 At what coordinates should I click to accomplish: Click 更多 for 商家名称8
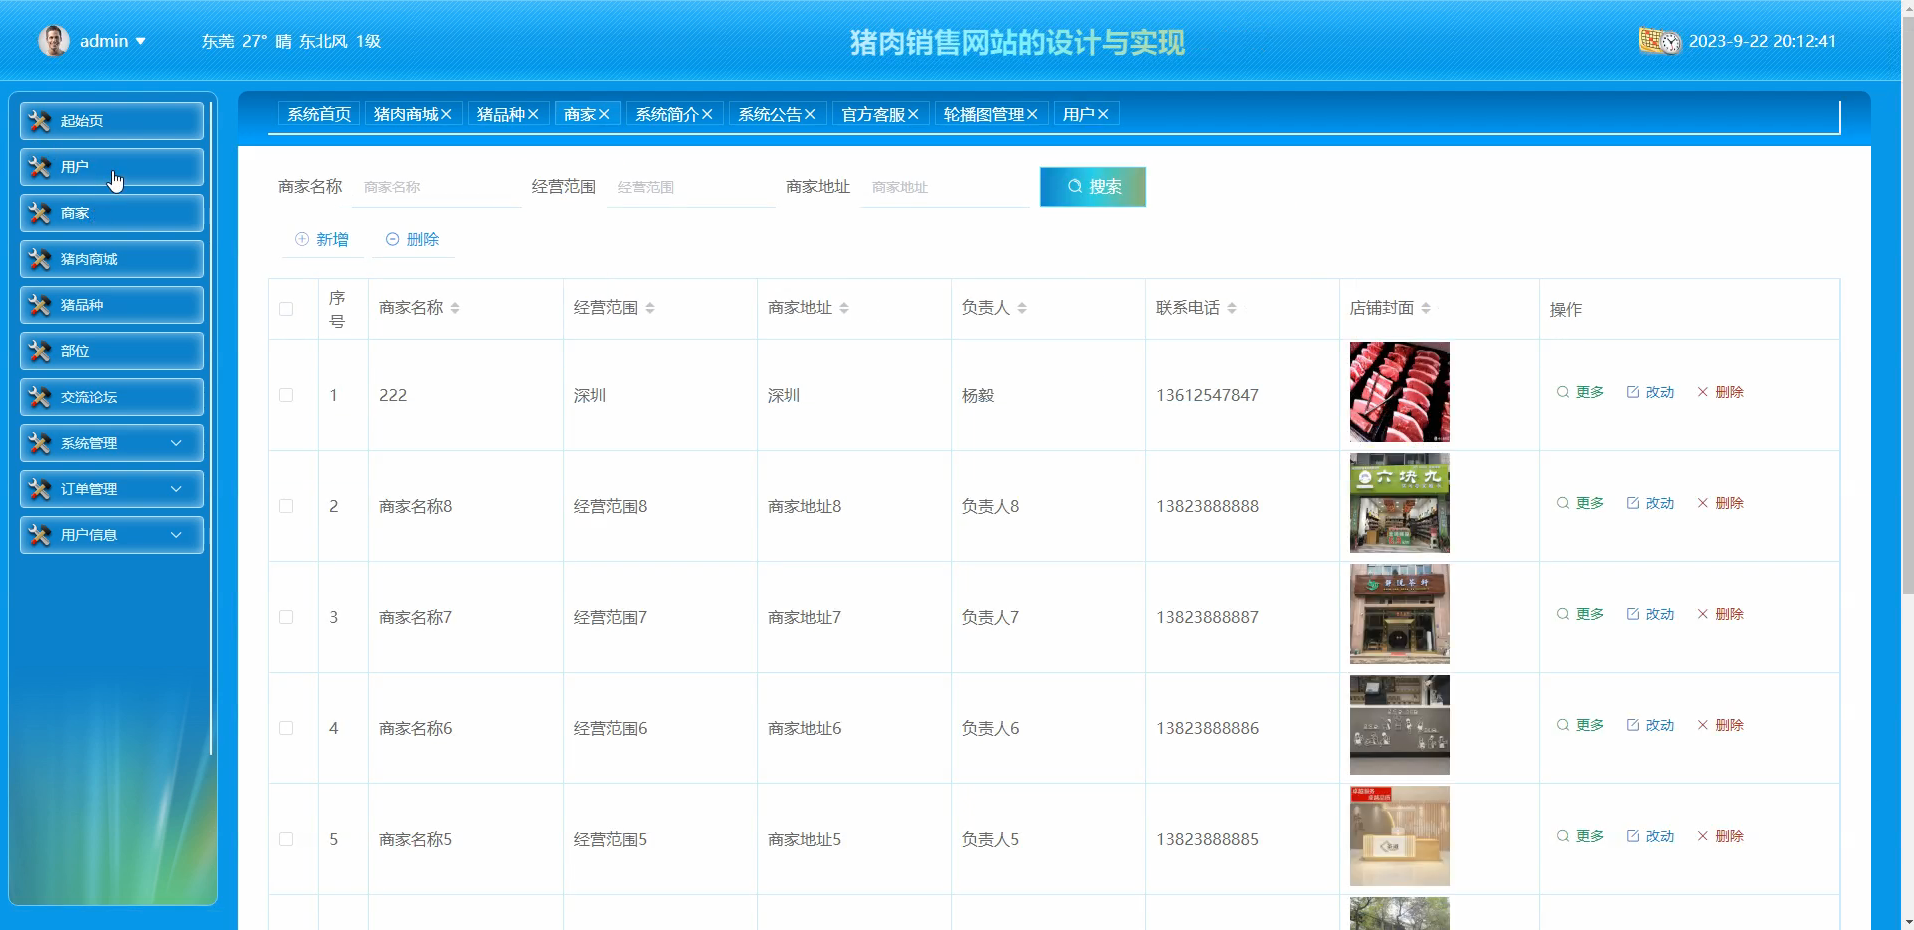(1581, 503)
